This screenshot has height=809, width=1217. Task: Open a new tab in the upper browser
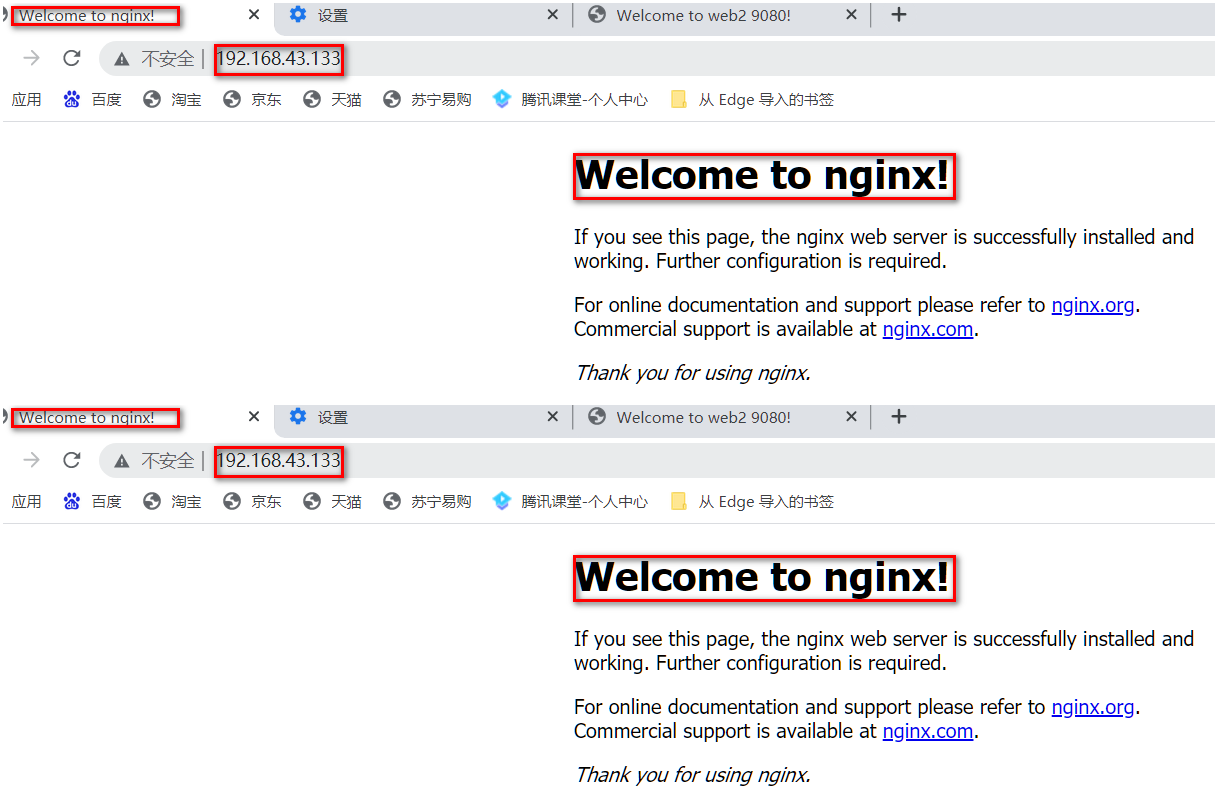899,15
